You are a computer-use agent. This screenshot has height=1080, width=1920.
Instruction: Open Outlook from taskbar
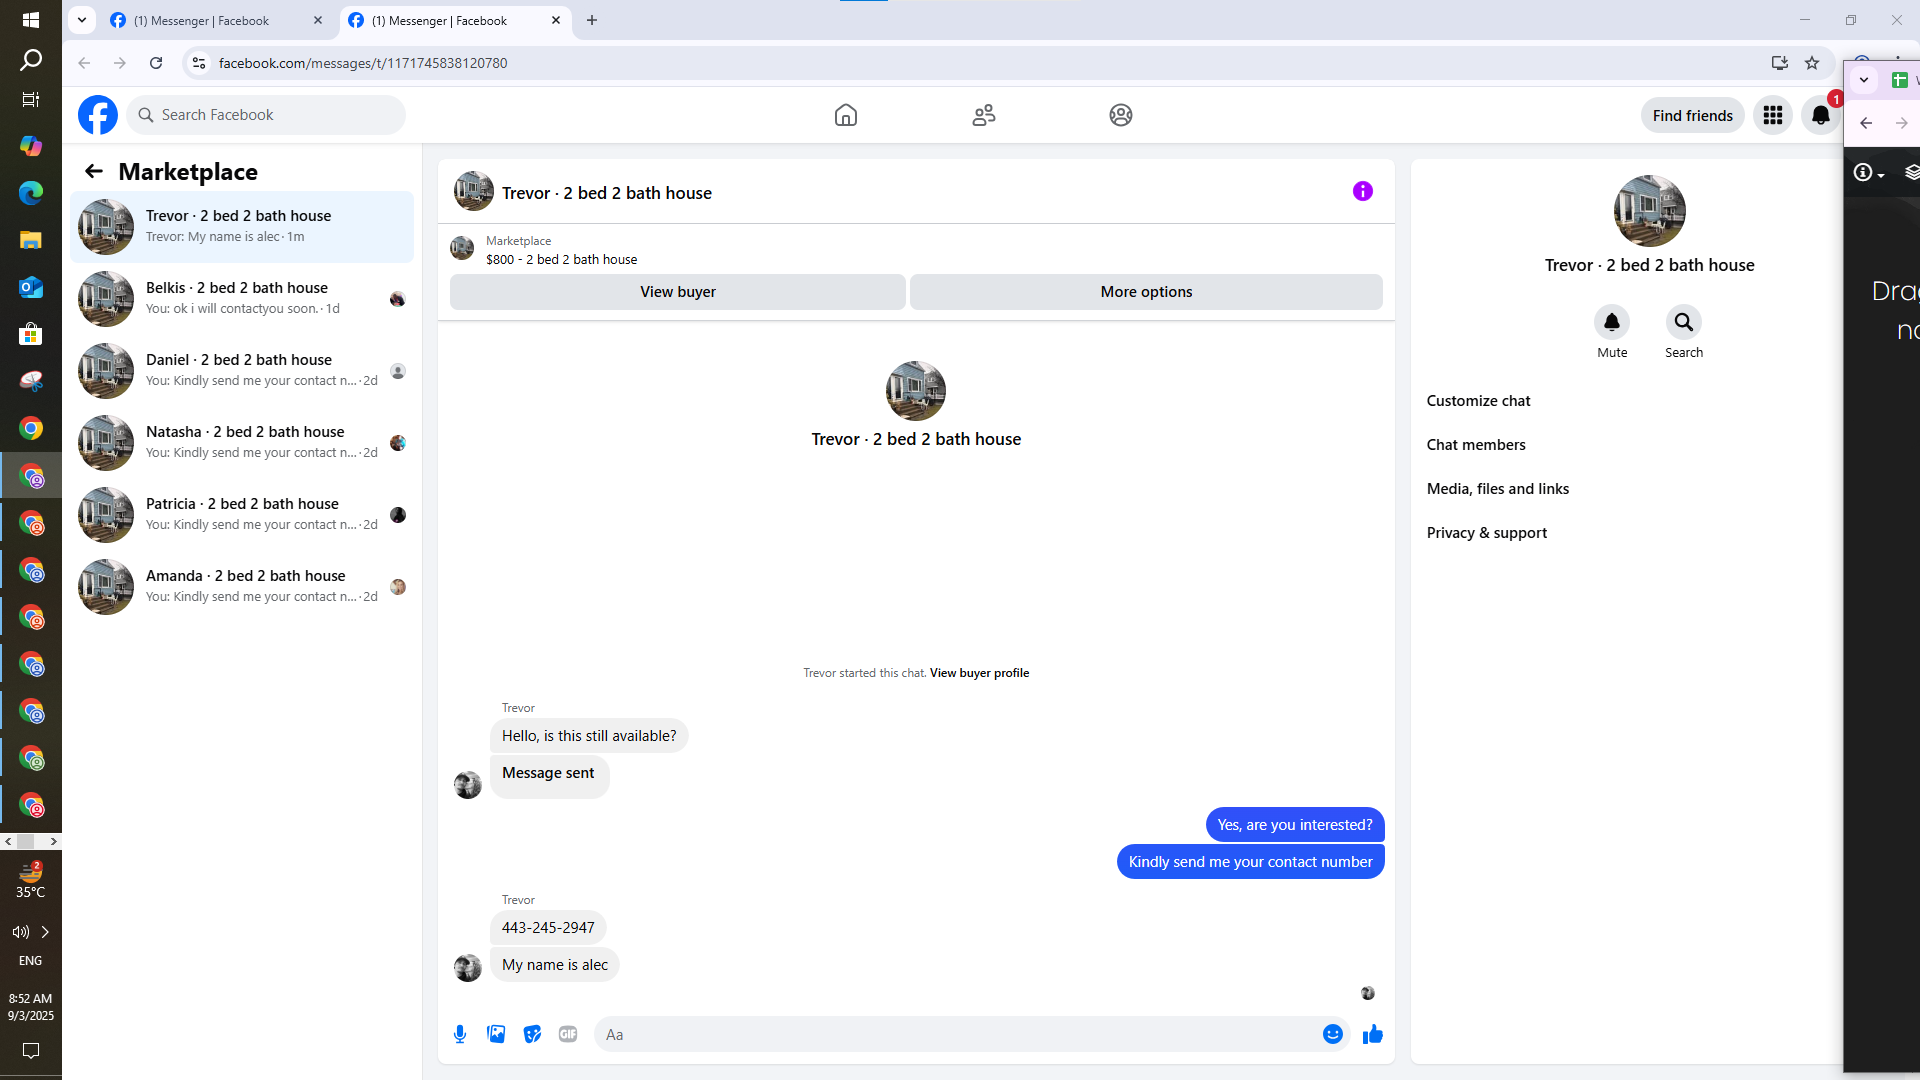(x=31, y=287)
